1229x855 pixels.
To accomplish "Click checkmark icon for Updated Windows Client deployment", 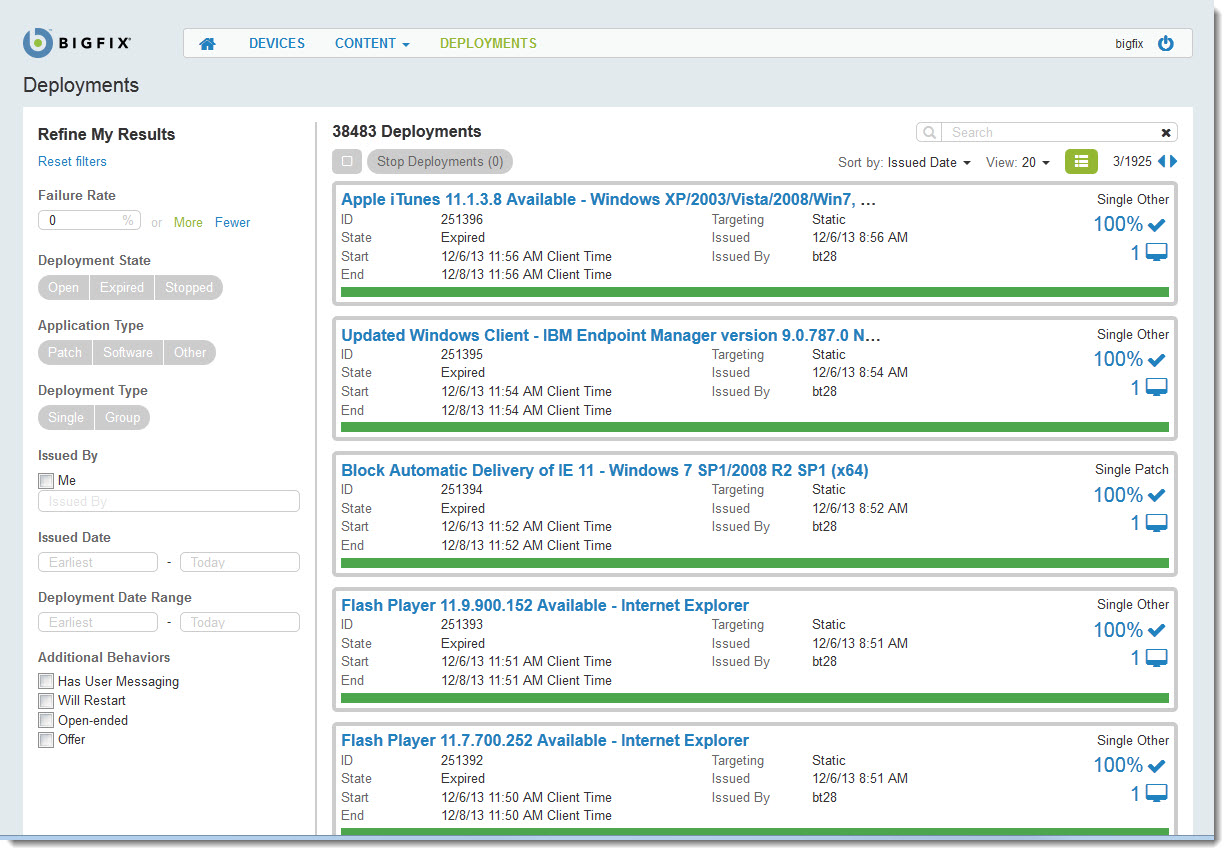I will [1157, 360].
